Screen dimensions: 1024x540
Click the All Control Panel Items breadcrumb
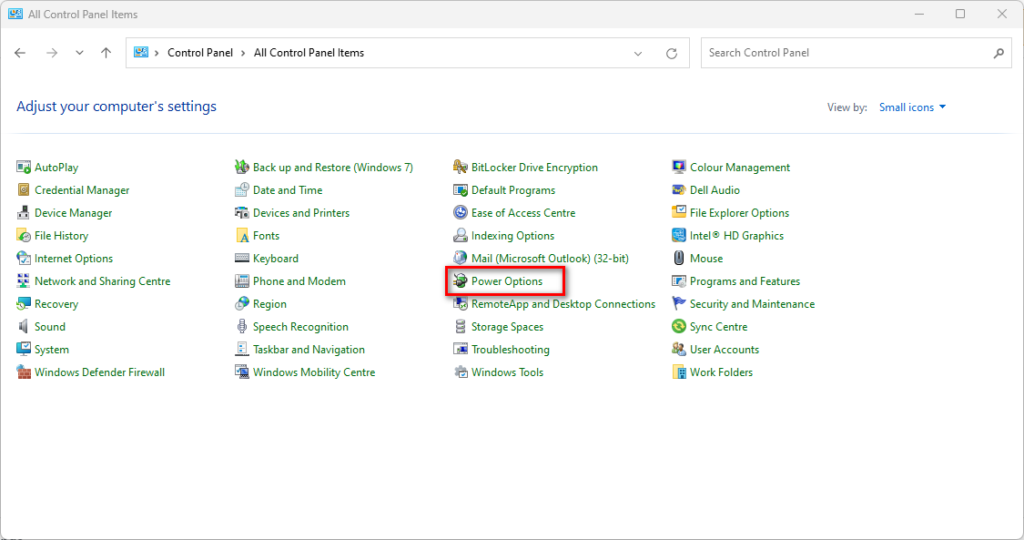pyautogui.click(x=309, y=53)
